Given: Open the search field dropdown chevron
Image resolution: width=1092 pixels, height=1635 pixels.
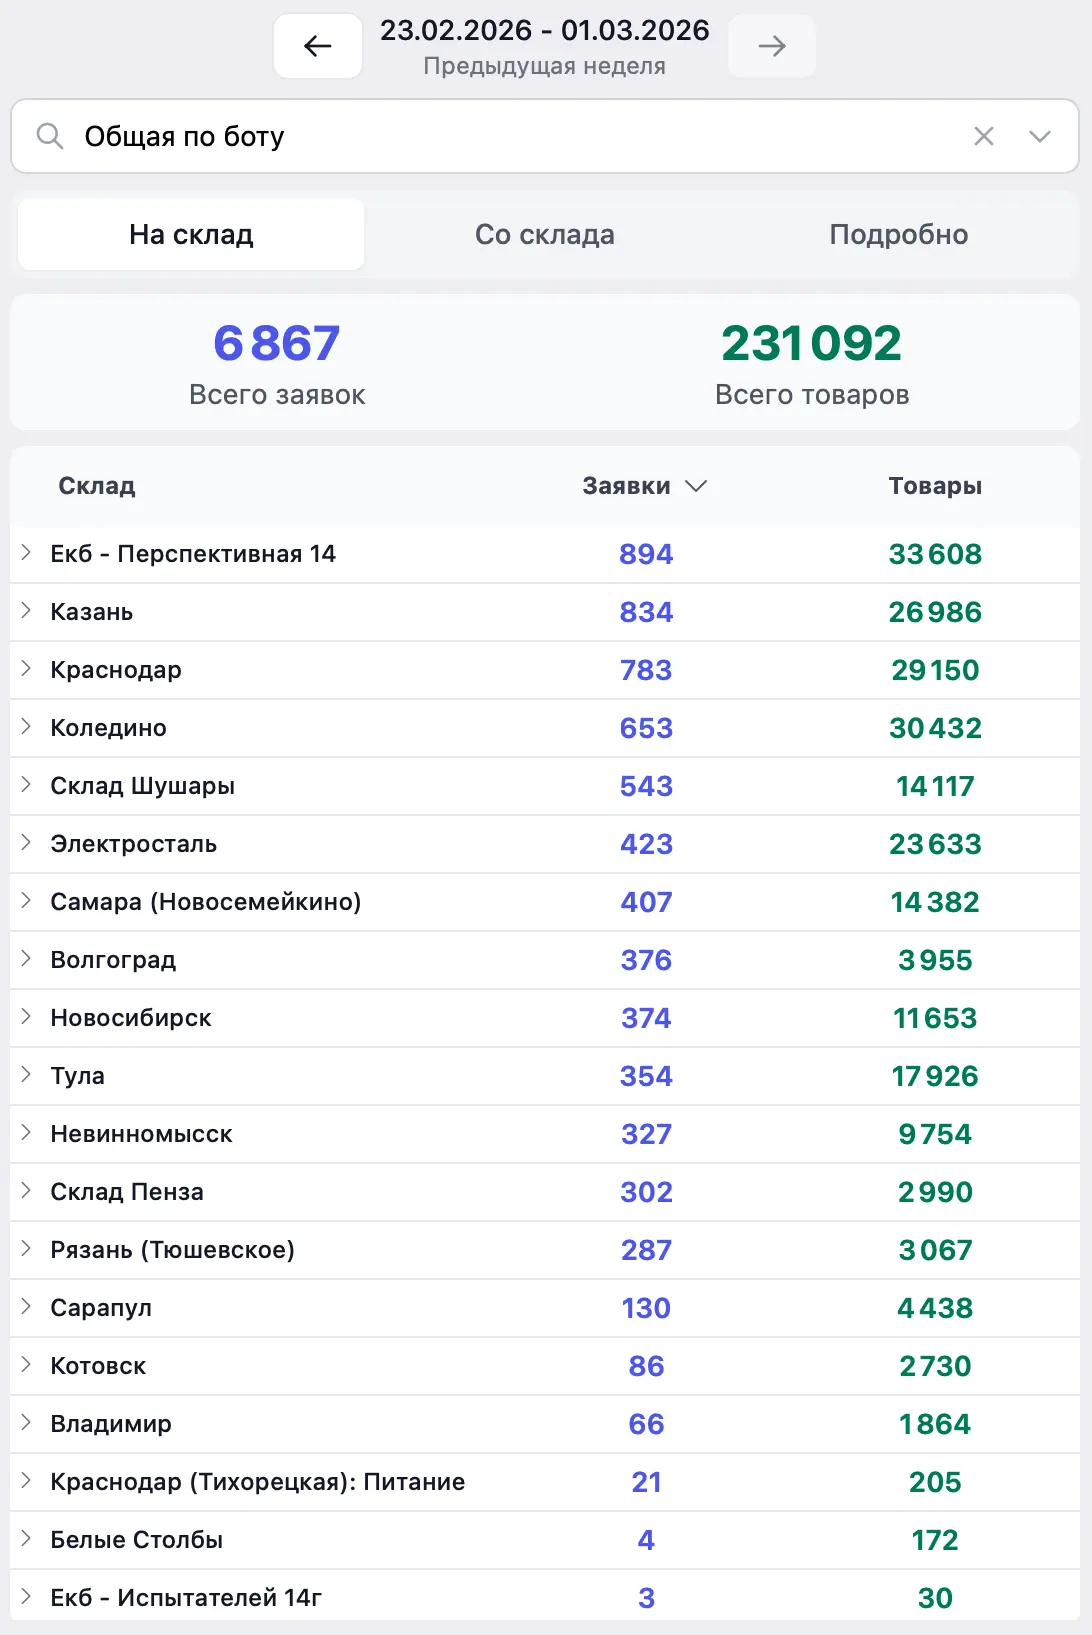Looking at the screenshot, I should [x=1039, y=136].
